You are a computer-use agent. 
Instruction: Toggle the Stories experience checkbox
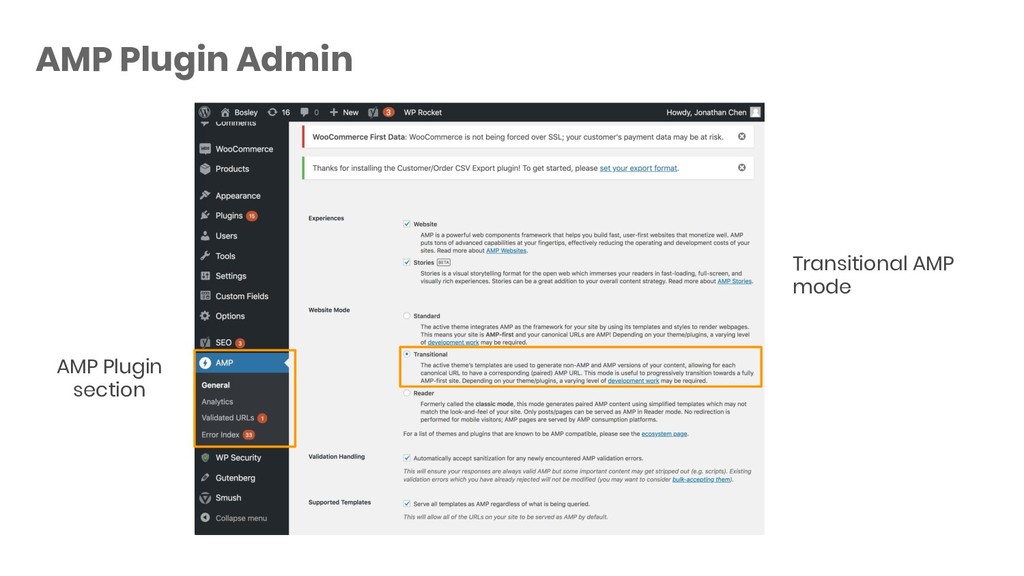(407, 263)
